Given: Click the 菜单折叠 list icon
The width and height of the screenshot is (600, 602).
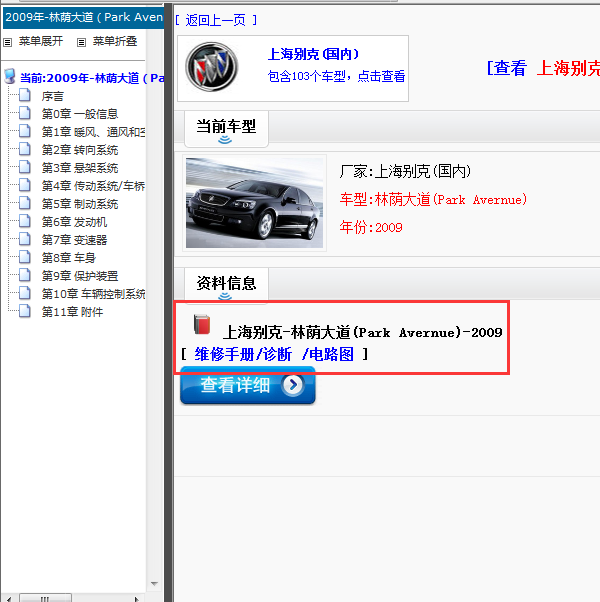Looking at the screenshot, I should pos(81,42).
